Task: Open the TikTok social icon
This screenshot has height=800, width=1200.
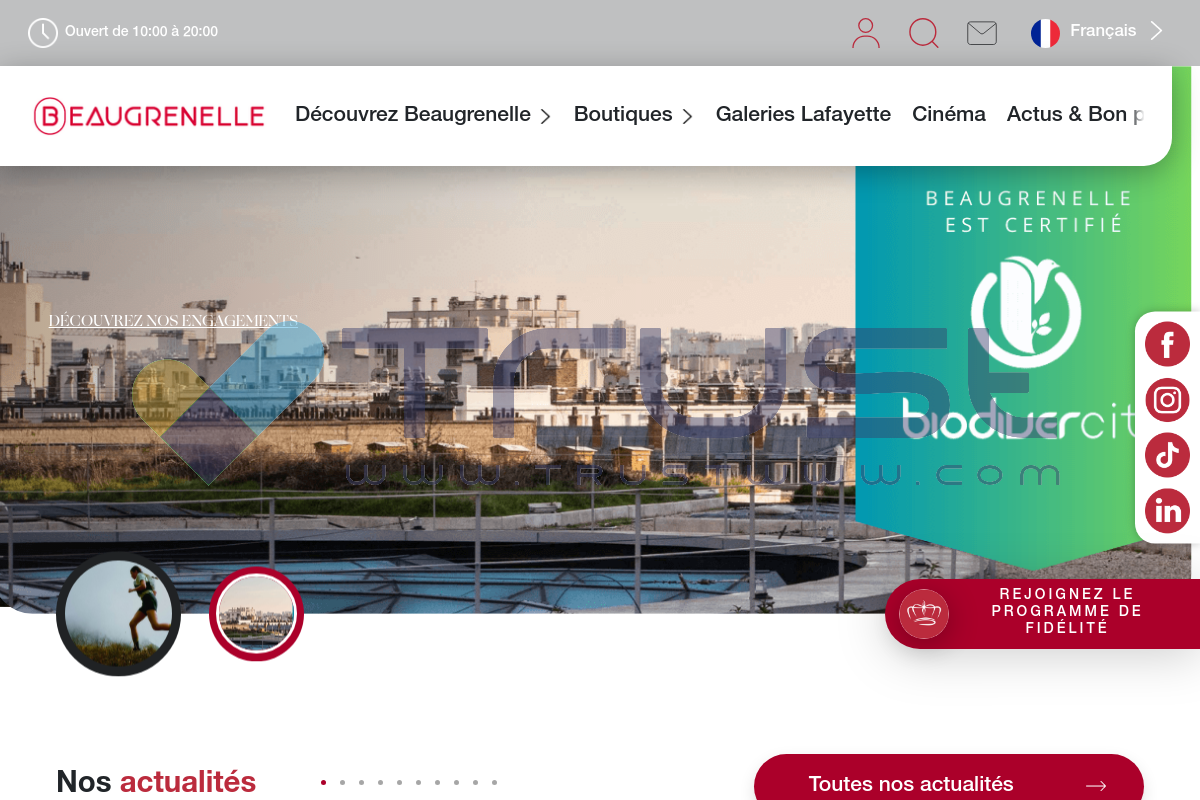Action: (1167, 455)
